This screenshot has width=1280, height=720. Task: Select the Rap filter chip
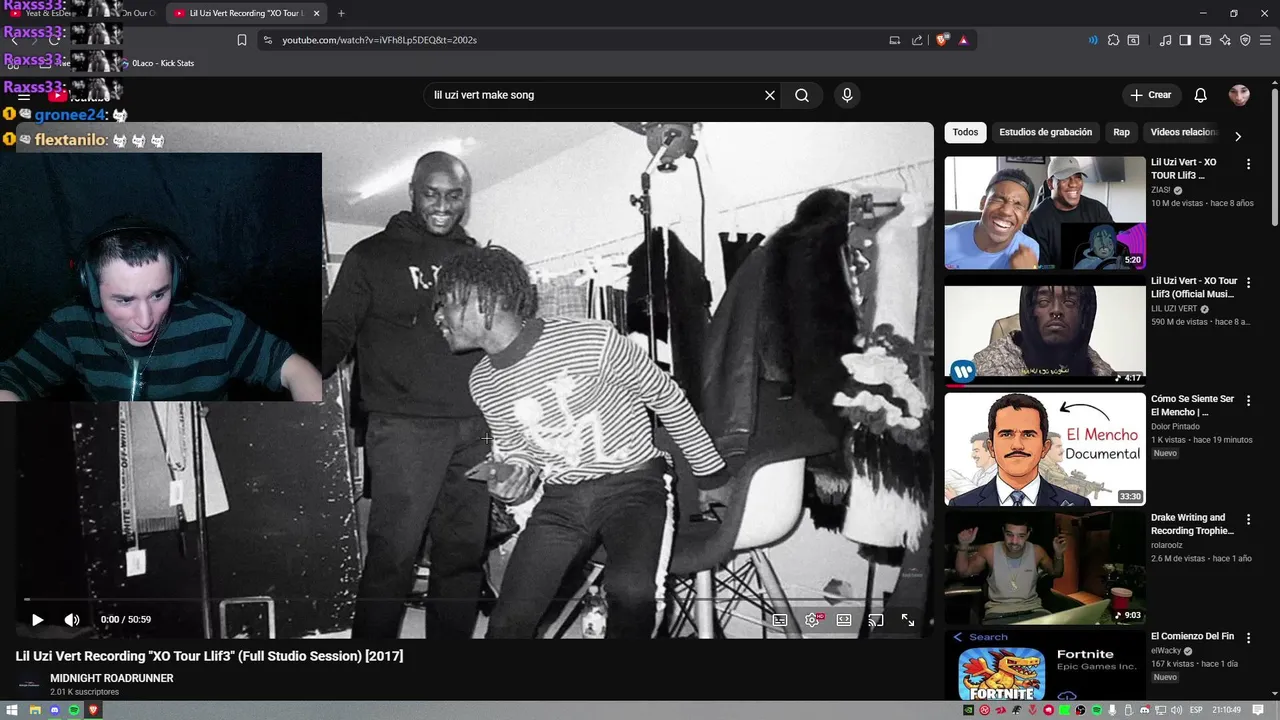[x=1121, y=132]
